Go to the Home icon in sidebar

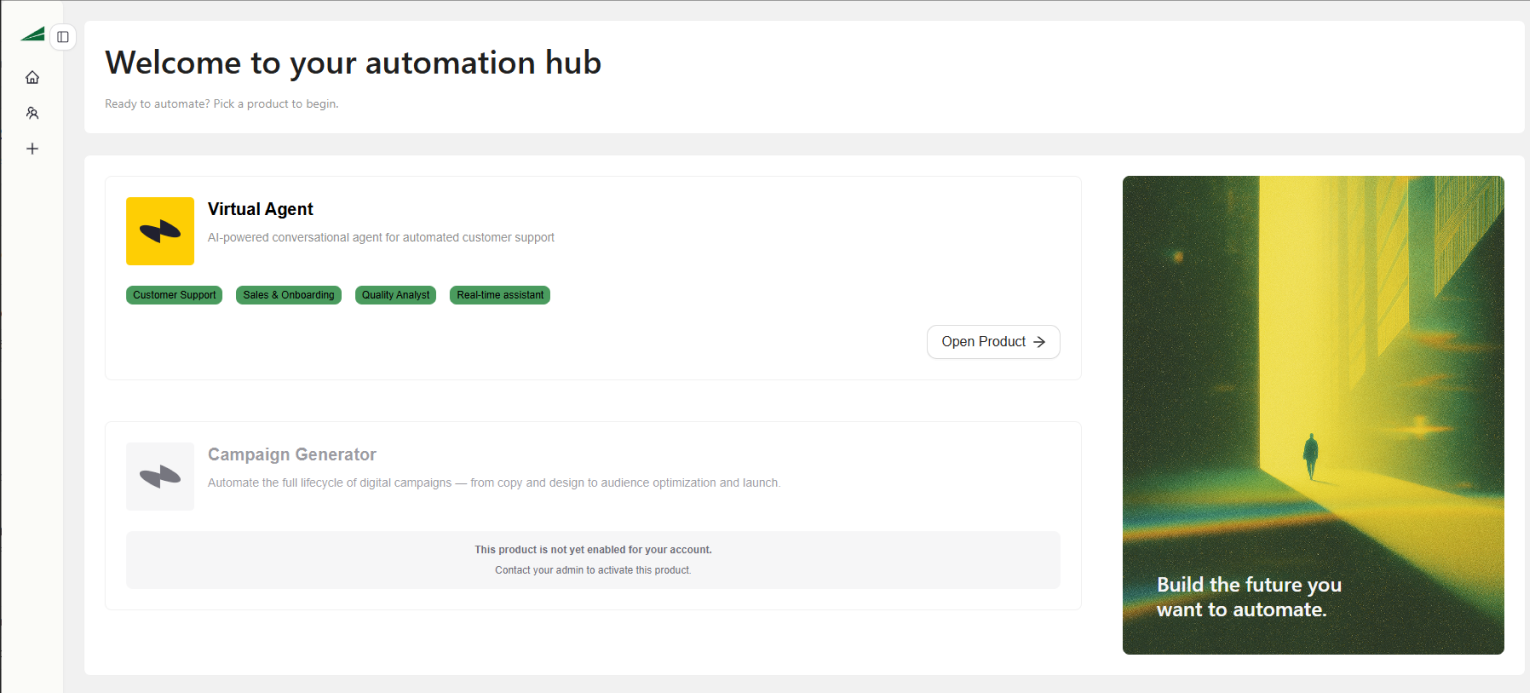click(32, 77)
